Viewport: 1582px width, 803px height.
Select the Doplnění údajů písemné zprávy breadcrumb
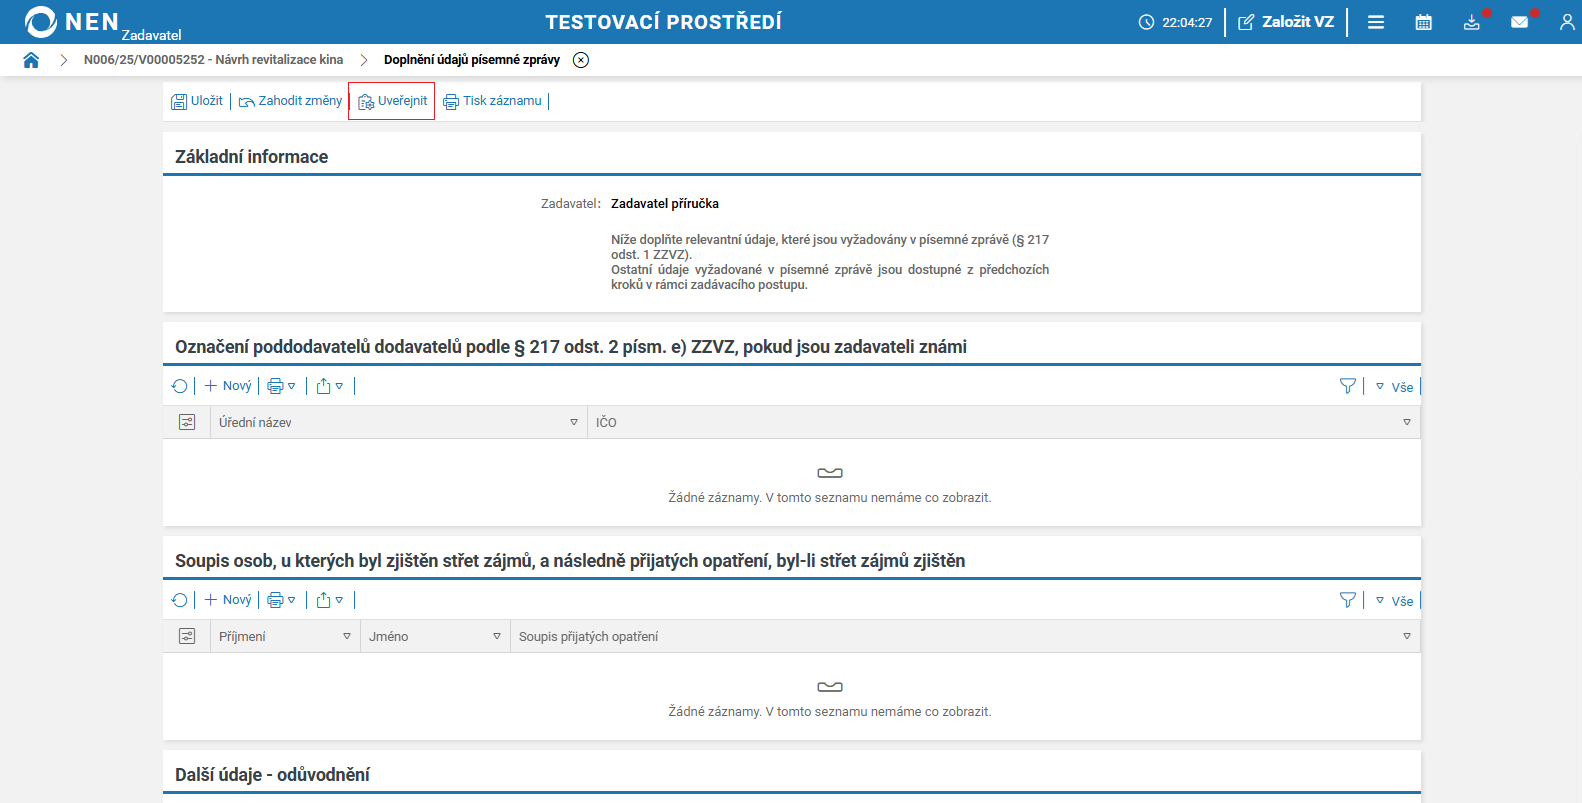tap(472, 60)
